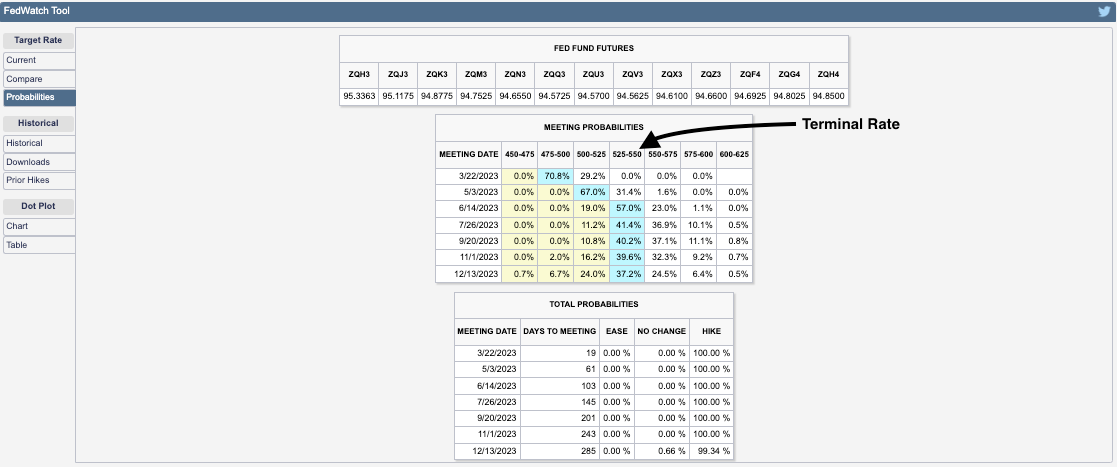
Task: Click the ZQK3 futures column header
Action: pyautogui.click(x=437, y=74)
